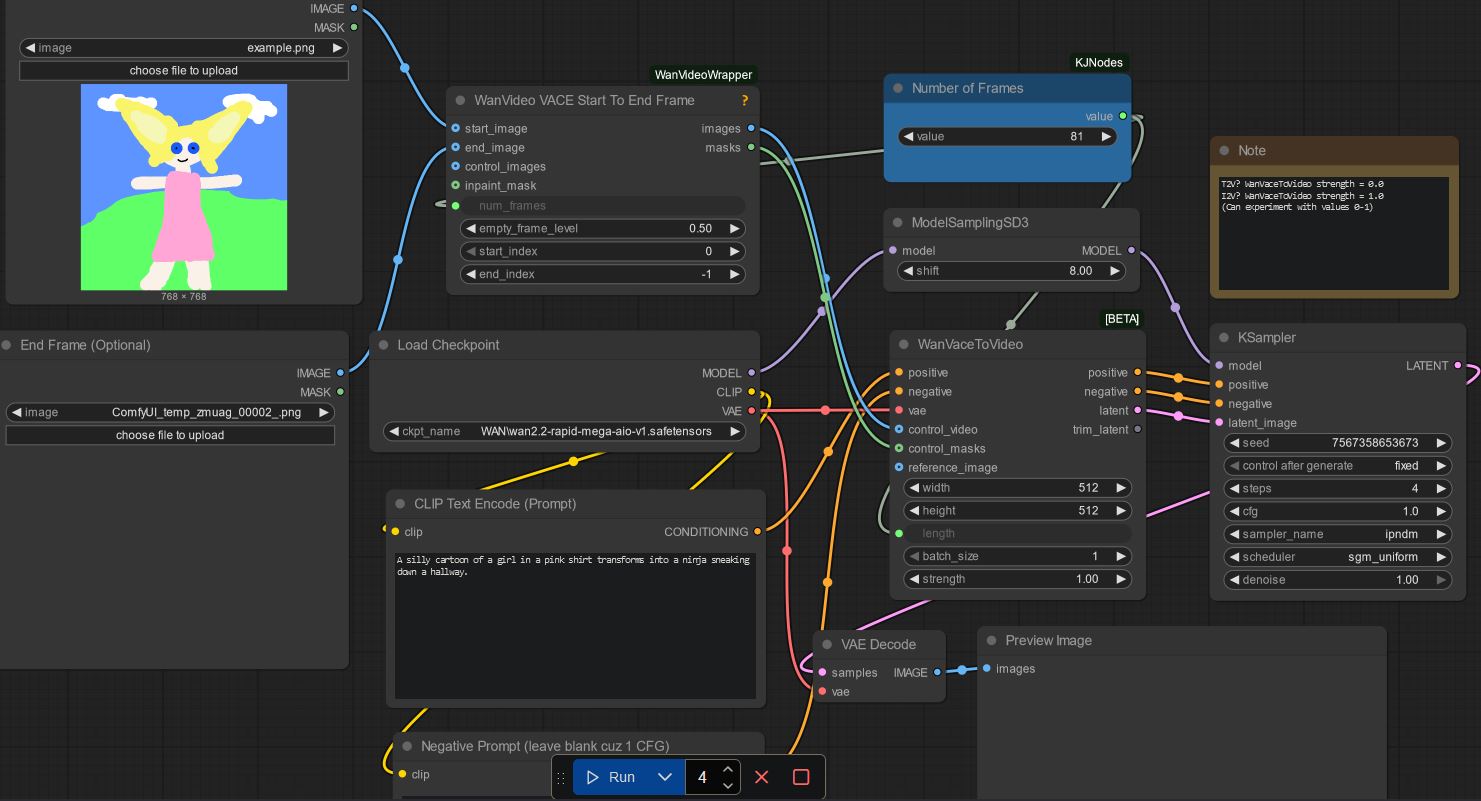Image resolution: width=1481 pixels, height=801 pixels.
Task: Click CONDITIONING output socket on CLIP Text Encode
Action: pos(758,532)
